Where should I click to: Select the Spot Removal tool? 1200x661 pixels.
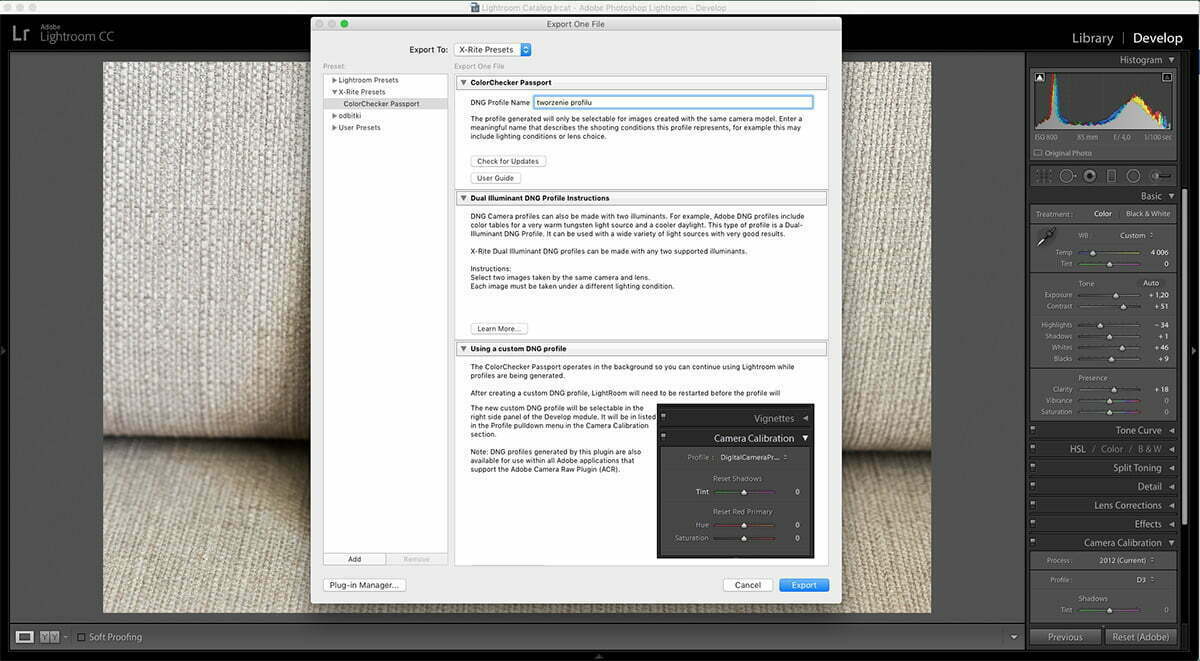point(1068,175)
